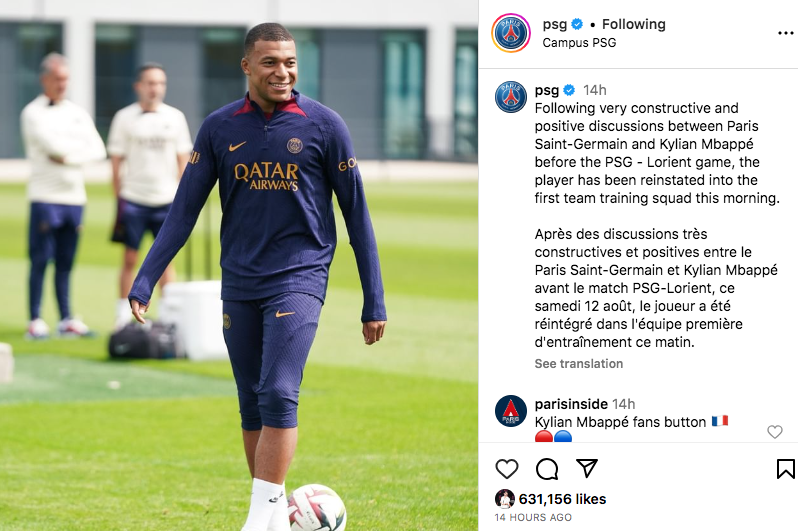This screenshot has height=531, width=798.
Task: Click the training photo of the player
Action: [x=239, y=265]
